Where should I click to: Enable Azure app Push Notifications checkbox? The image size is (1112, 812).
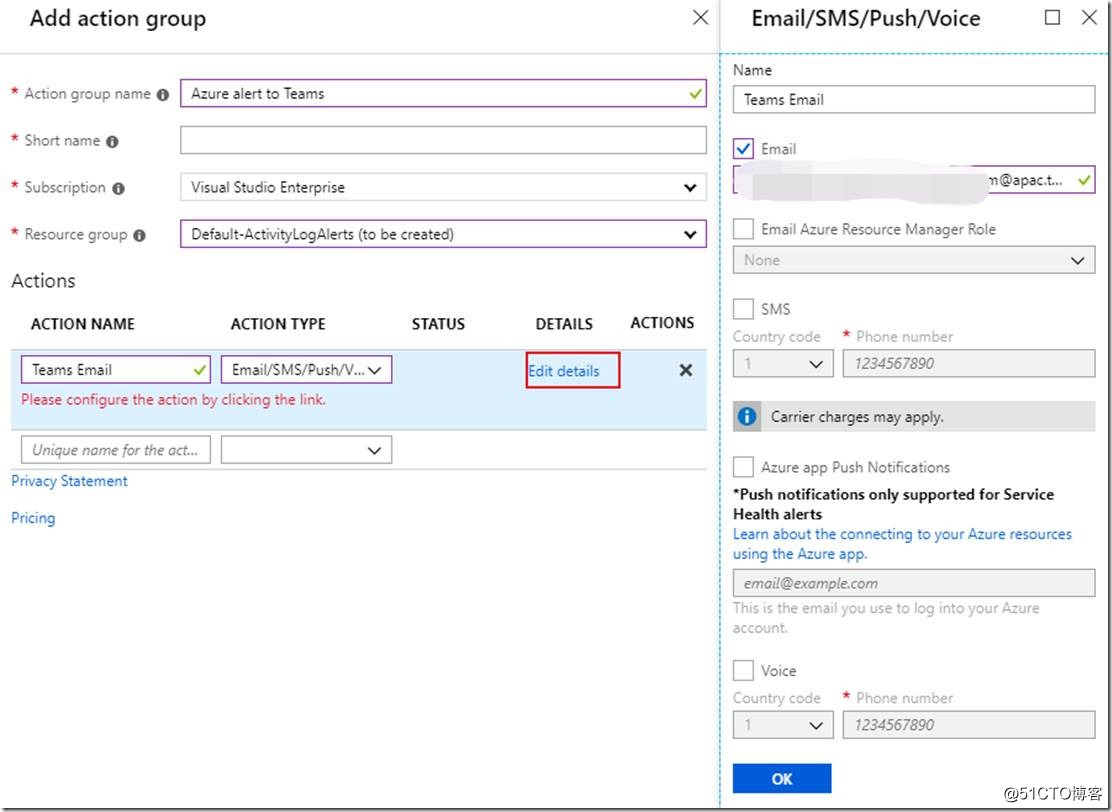pyautogui.click(x=743, y=467)
